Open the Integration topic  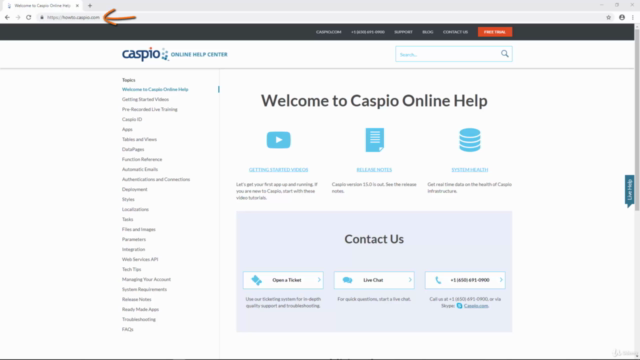coord(133,249)
